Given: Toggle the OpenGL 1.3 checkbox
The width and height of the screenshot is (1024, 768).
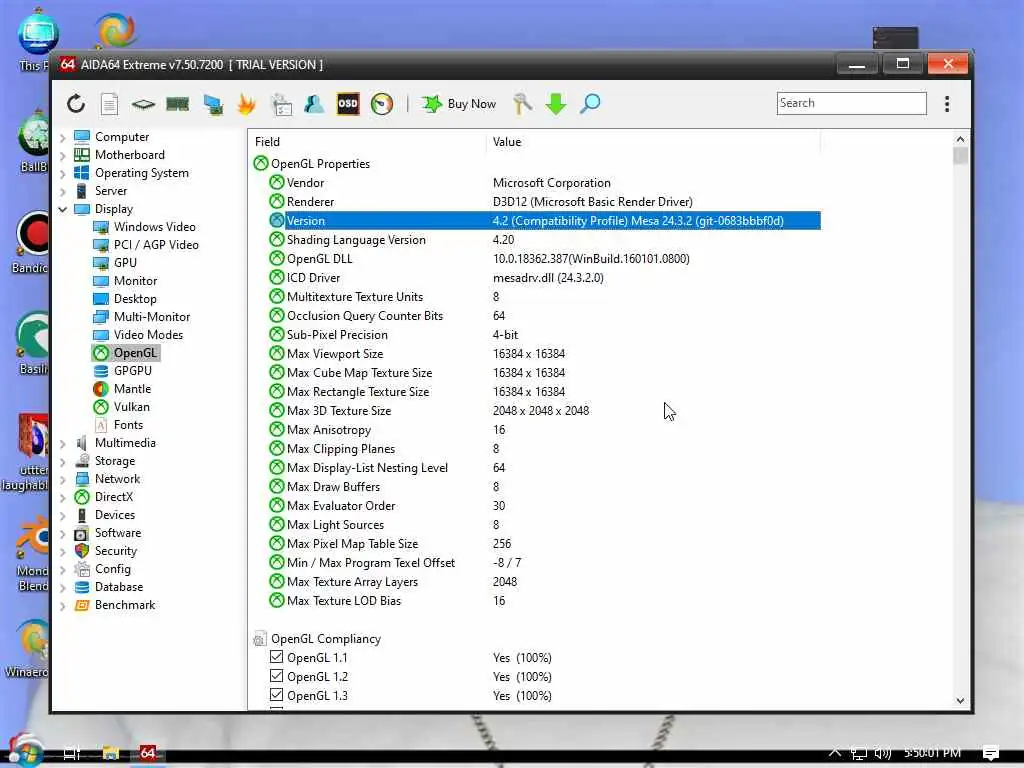Looking at the screenshot, I should (x=276, y=695).
